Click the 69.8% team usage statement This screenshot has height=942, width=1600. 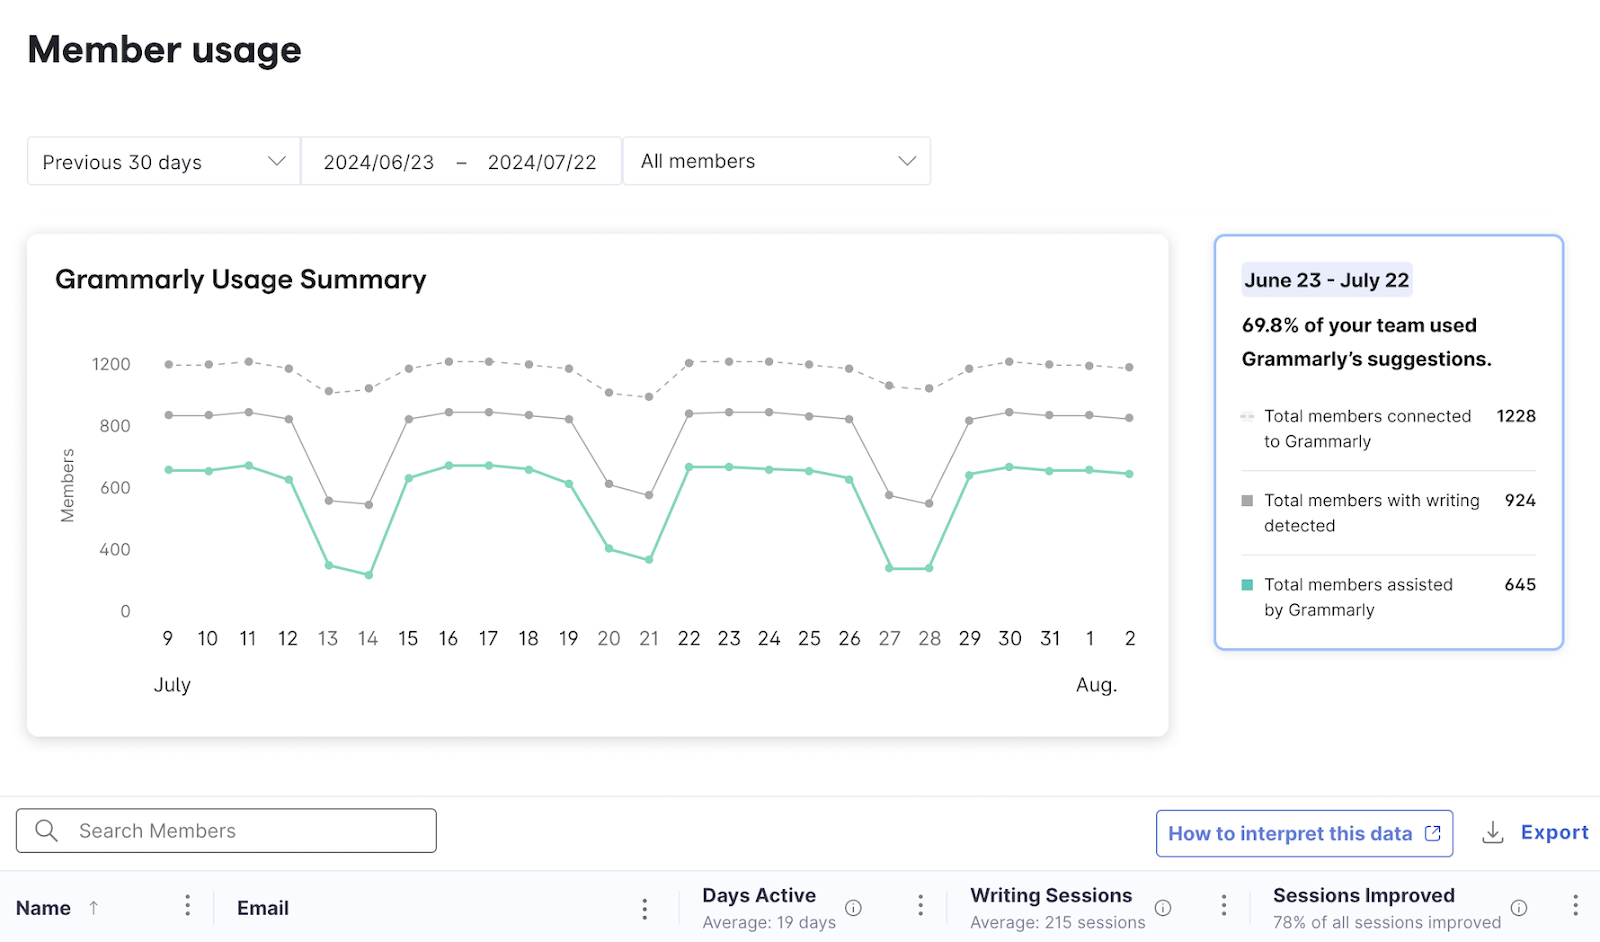tap(1367, 342)
